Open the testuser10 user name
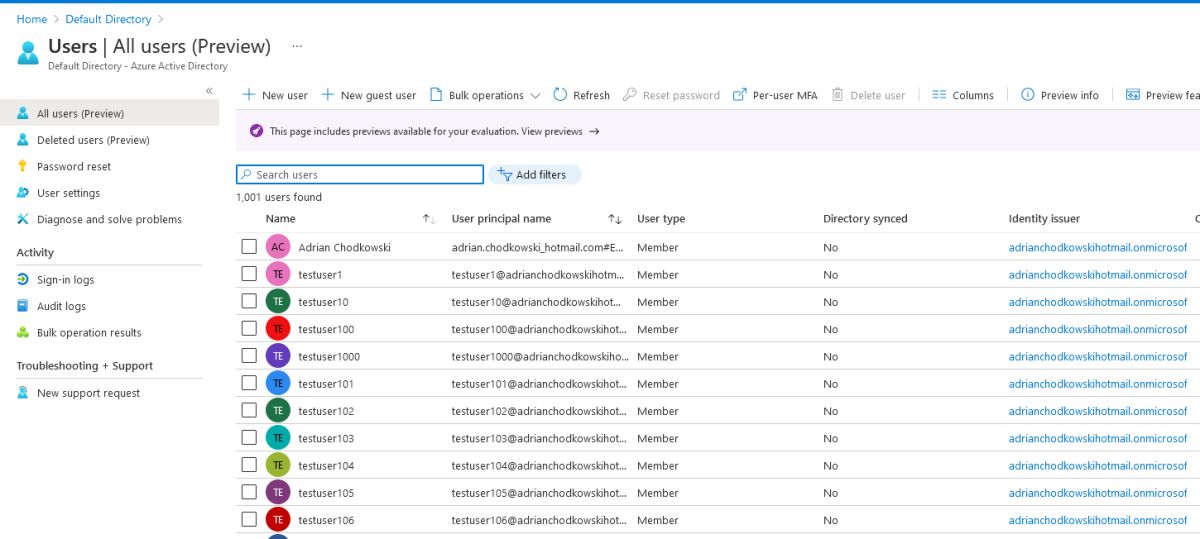The width and height of the screenshot is (1200, 539). [323, 302]
